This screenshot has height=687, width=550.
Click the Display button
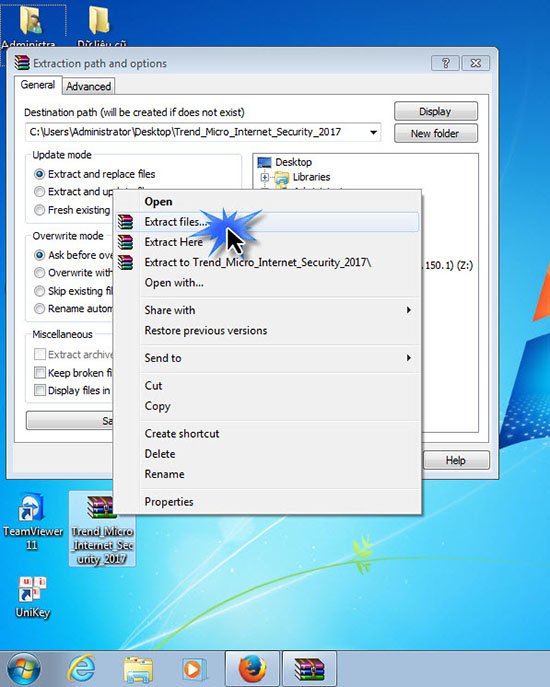436,111
